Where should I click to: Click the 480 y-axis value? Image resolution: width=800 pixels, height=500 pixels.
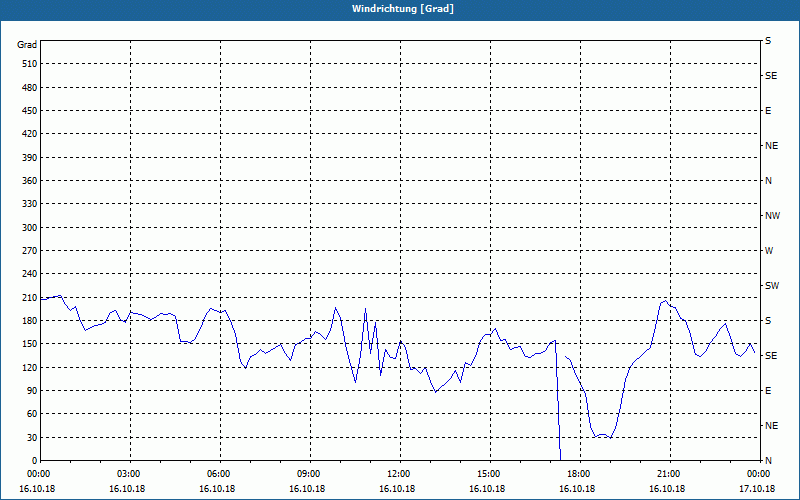[30, 88]
